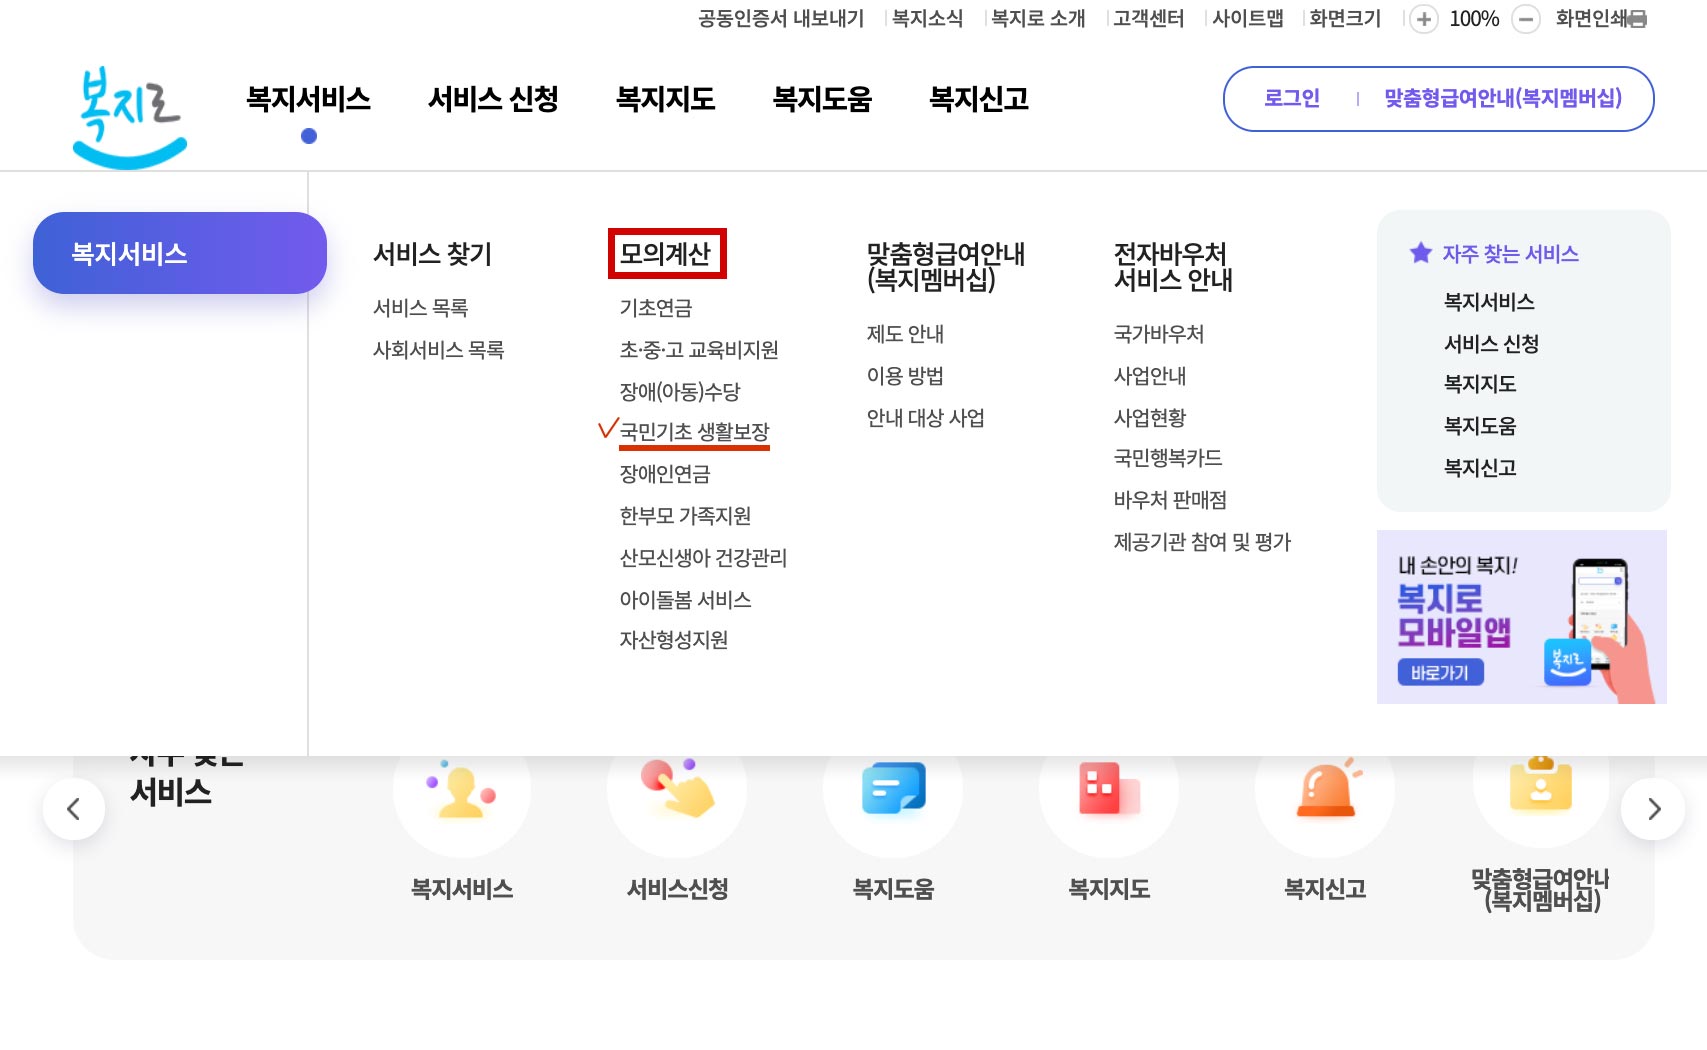Viewport: 1707px width, 1050px height.
Task: Click the 복지신고 siren icon
Action: 1325,790
